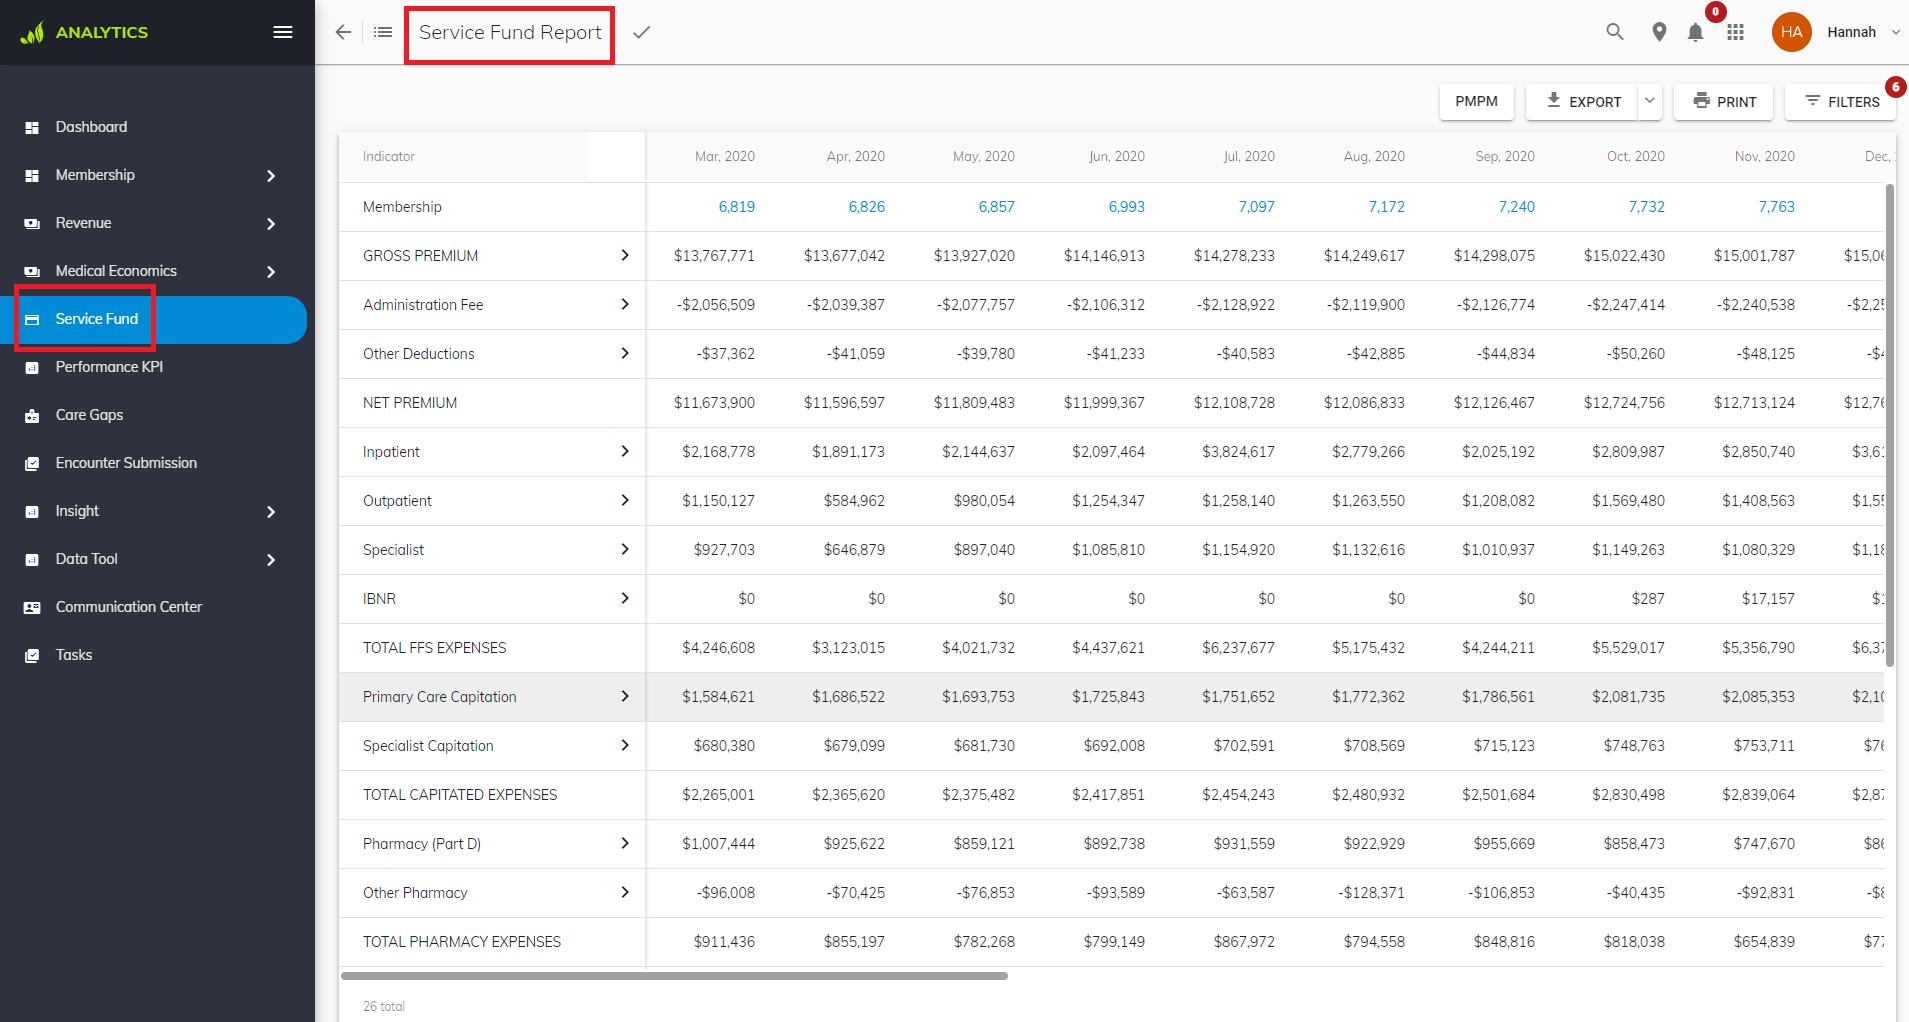This screenshot has width=1909, height=1022.
Task: Click the location pin icon
Action: point(1659,32)
